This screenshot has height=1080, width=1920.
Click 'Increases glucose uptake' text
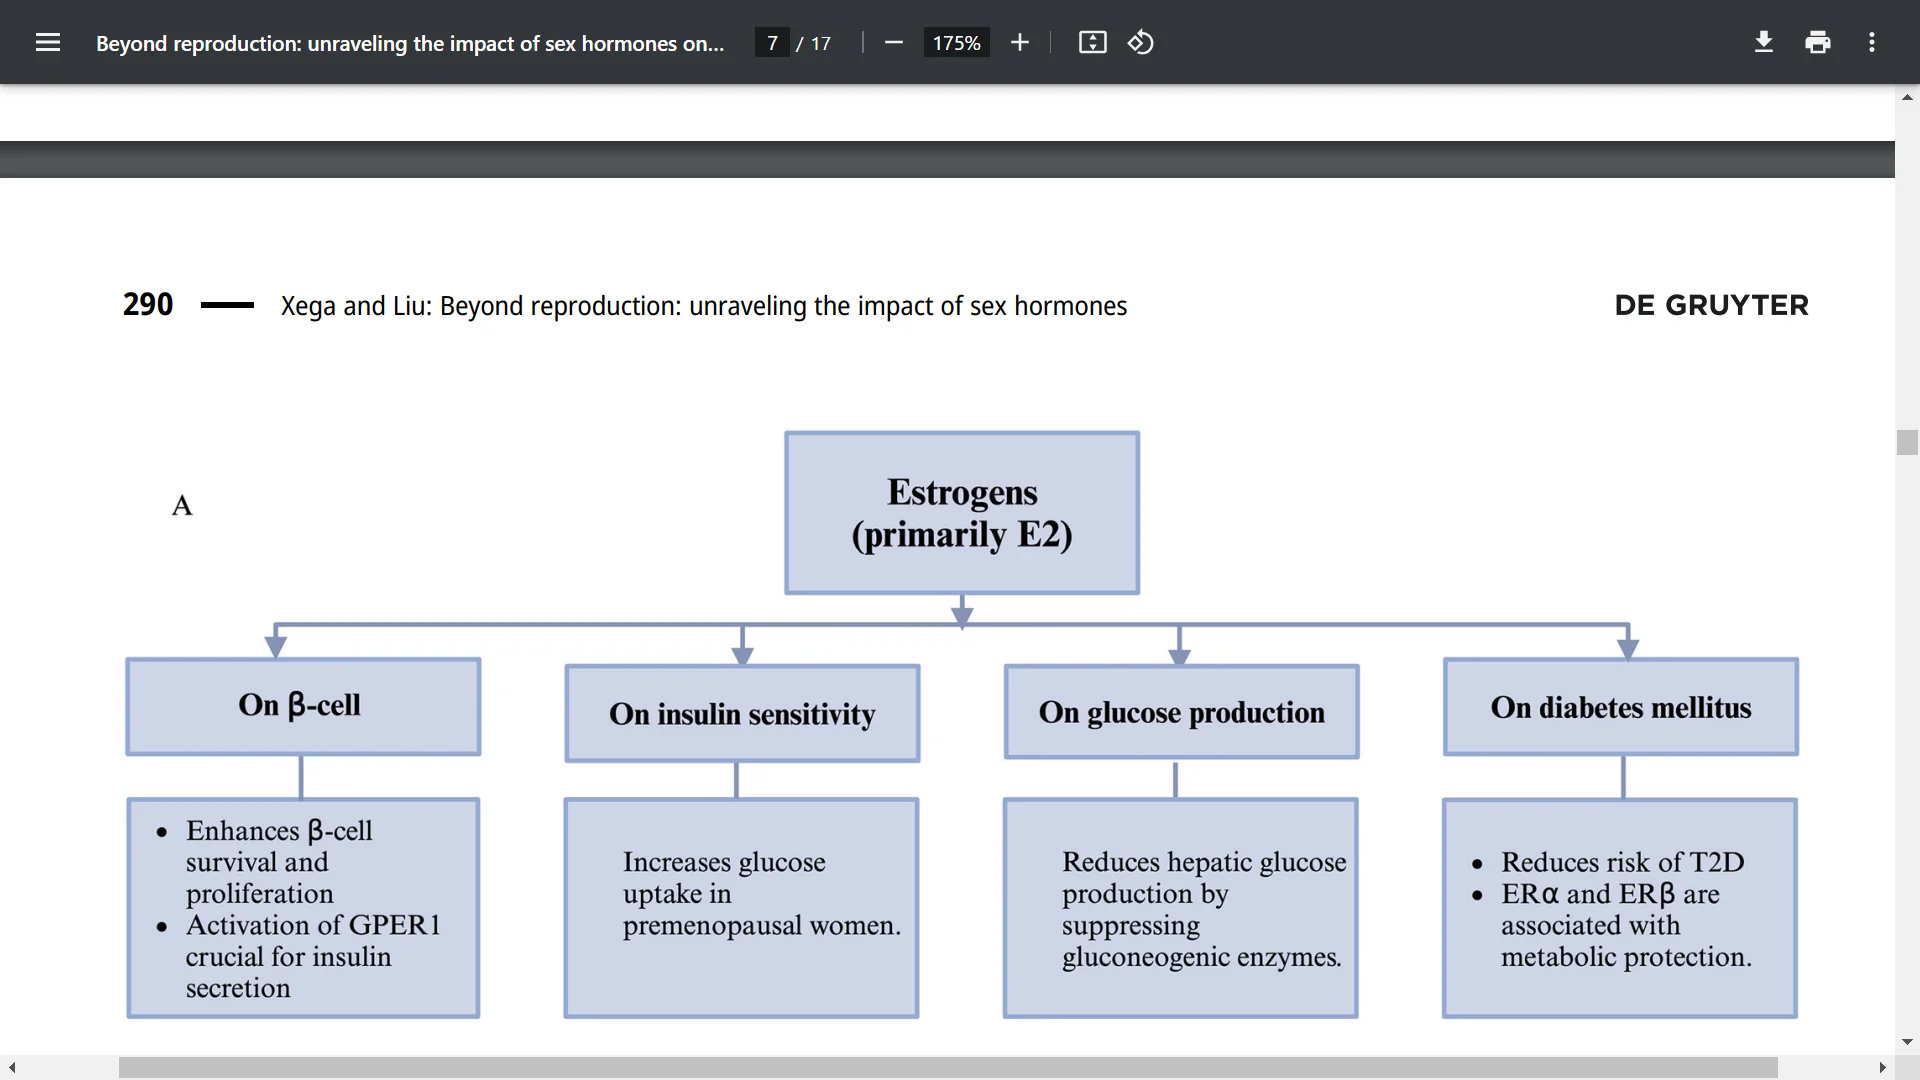761,893
